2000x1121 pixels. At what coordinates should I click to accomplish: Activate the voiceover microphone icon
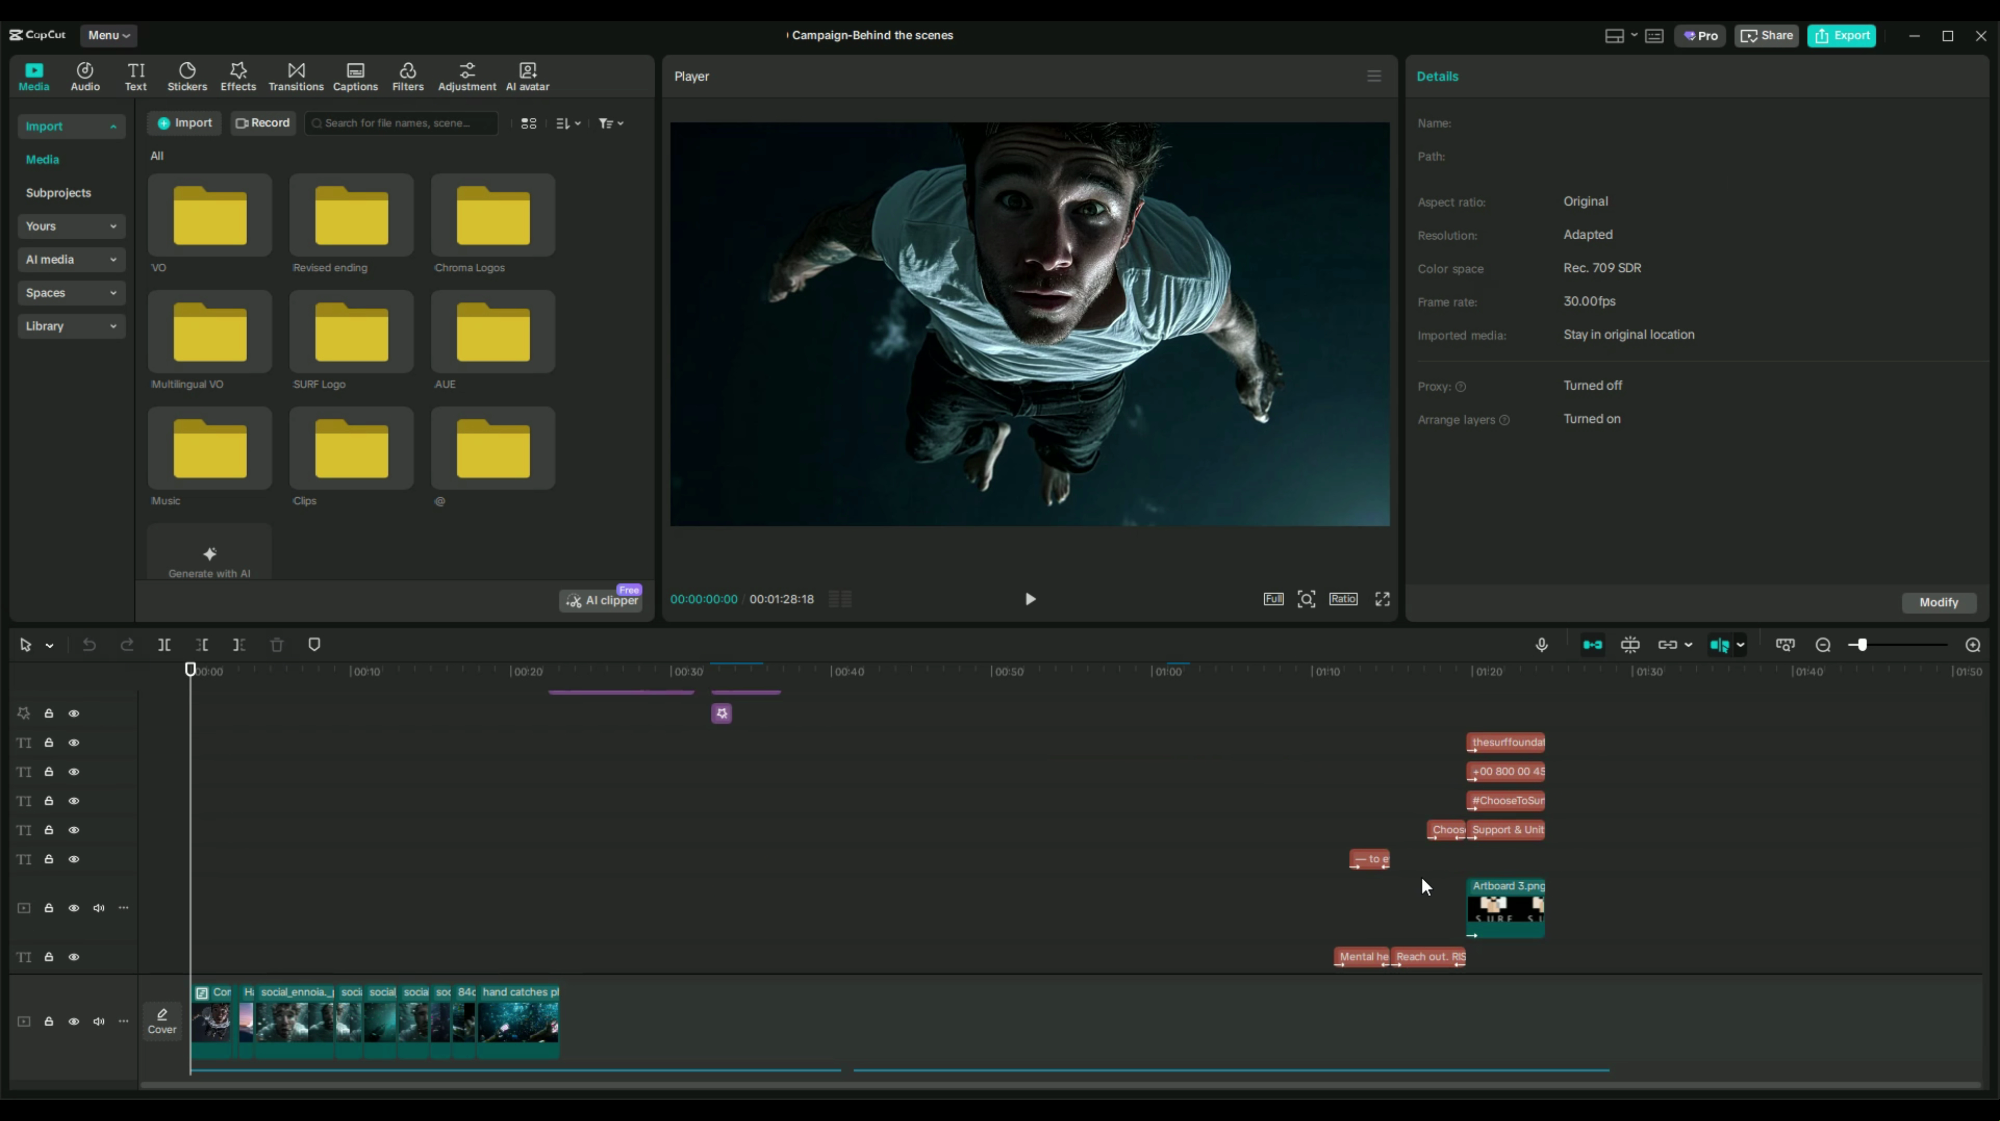(1542, 645)
